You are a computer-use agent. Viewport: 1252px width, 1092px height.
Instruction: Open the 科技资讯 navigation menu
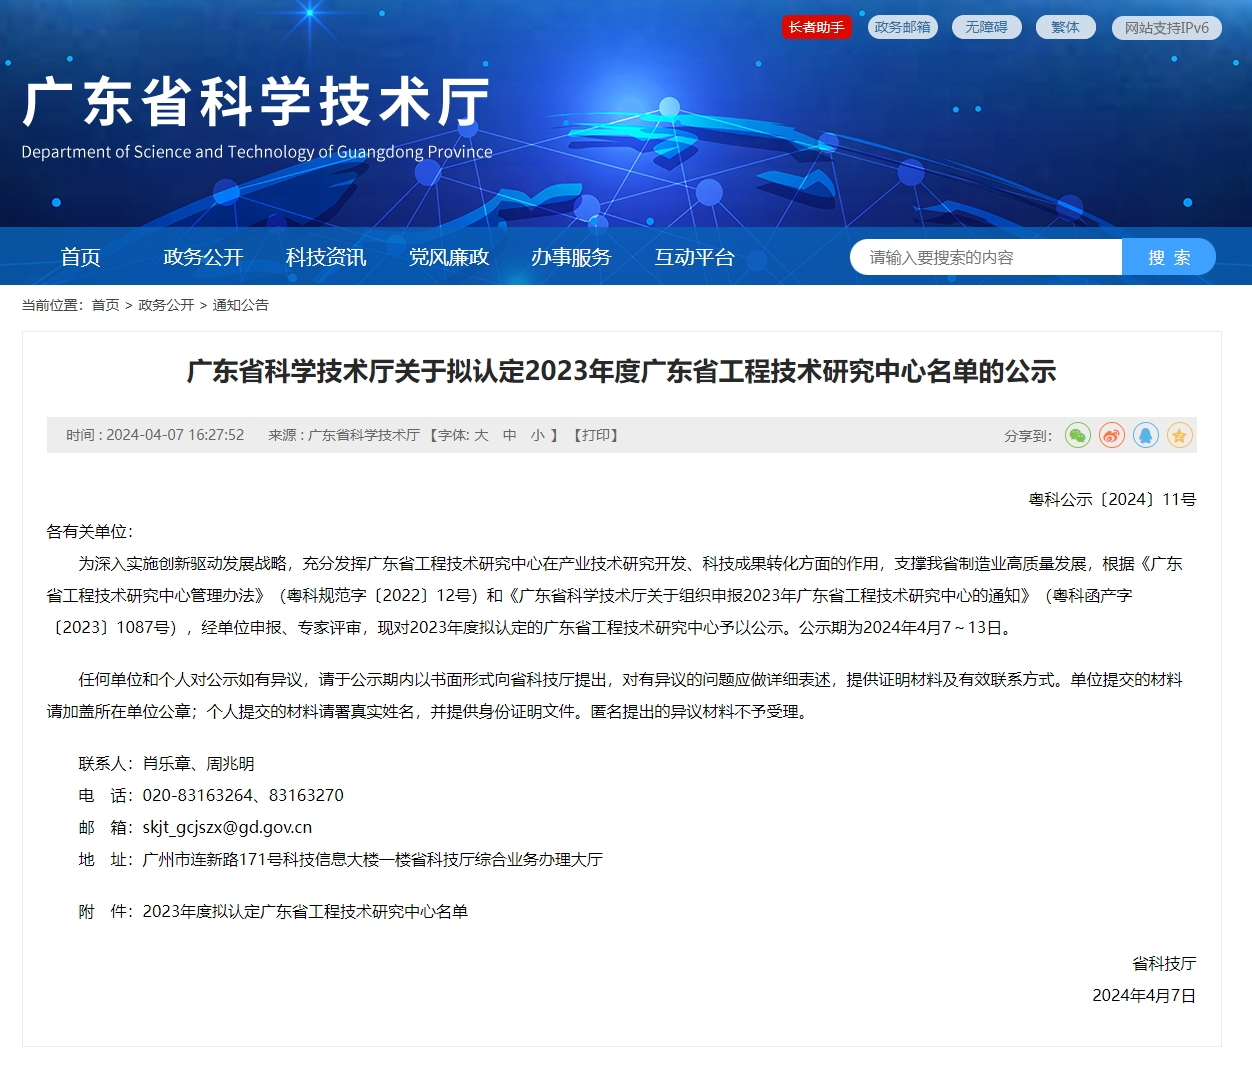(326, 257)
